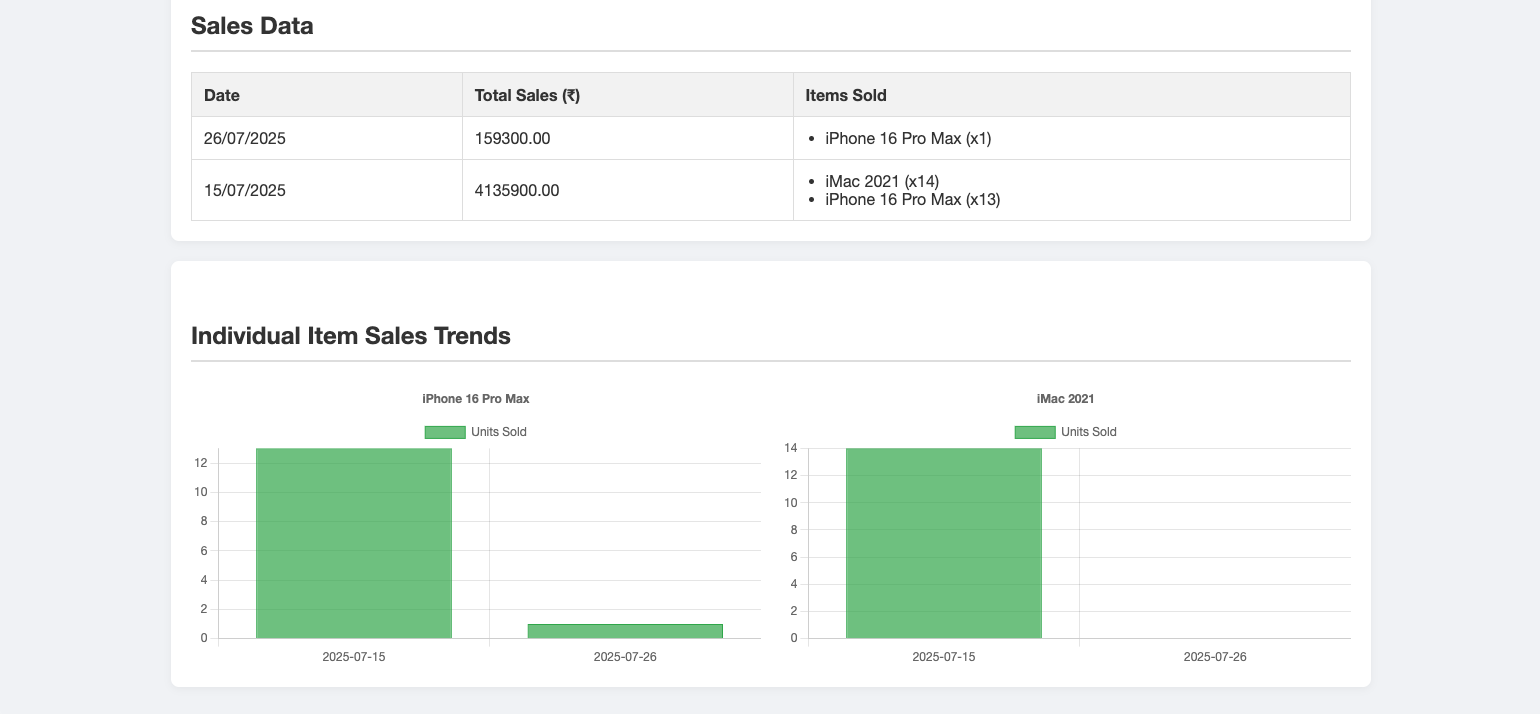This screenshot has height=714, width=1540.
Task: Click the iMac 2021 (x14) item
Action: click(882, 181)
